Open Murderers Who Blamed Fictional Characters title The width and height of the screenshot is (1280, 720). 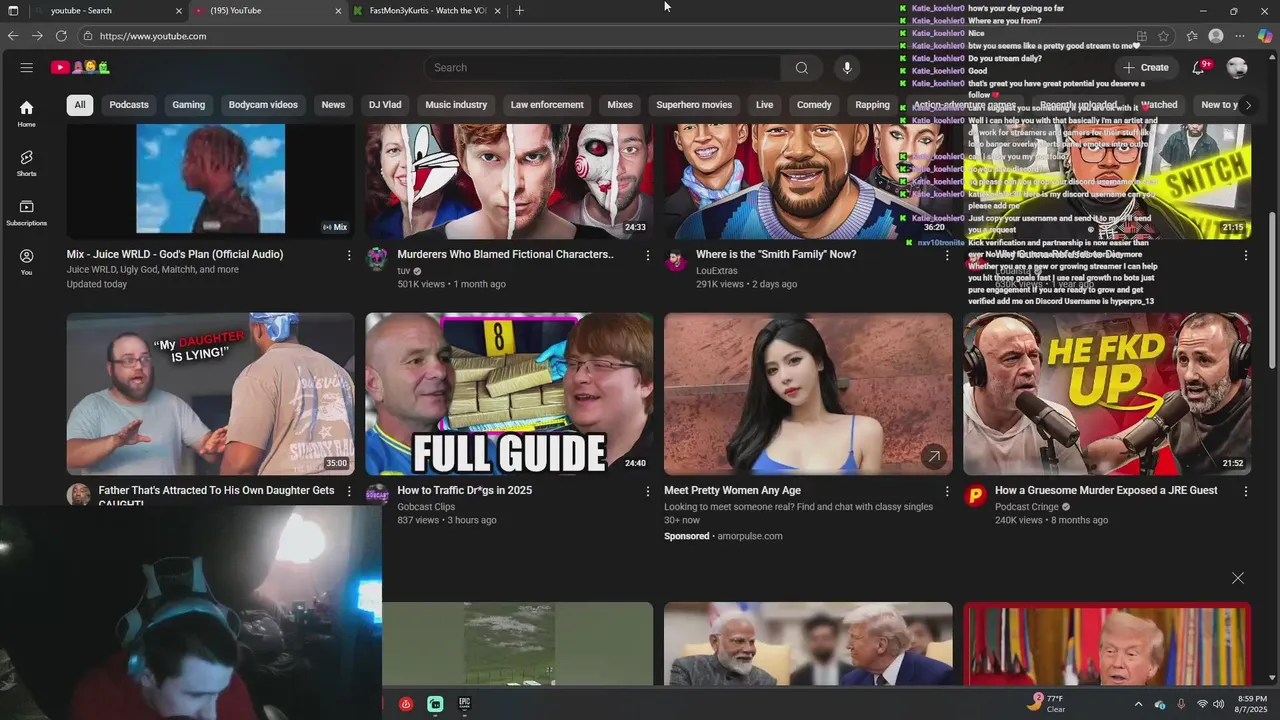pos(505,255)
